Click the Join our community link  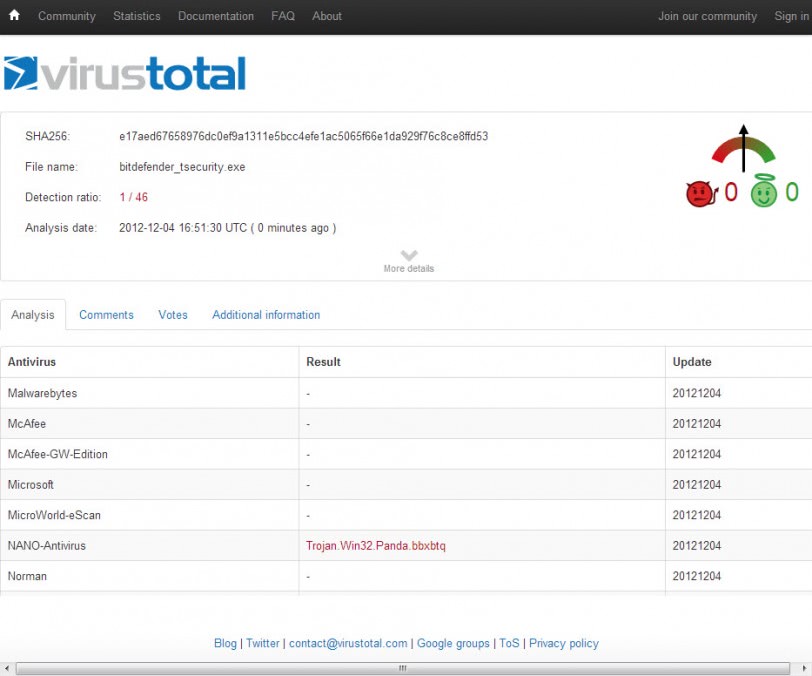point(707,16)
